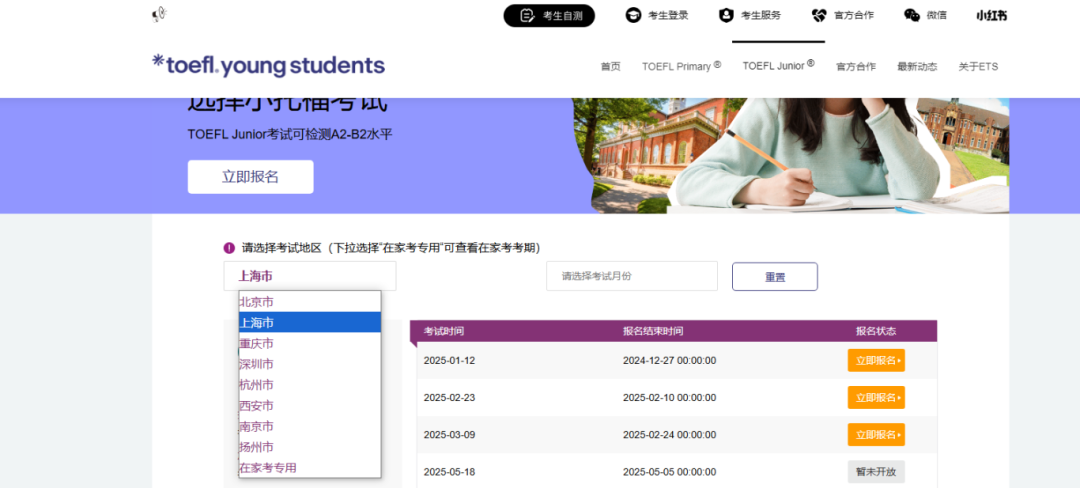Viewport: 1080px width, 488px height.
Task: Click the exam date 2025-02-23
Action: coord(449,397)
